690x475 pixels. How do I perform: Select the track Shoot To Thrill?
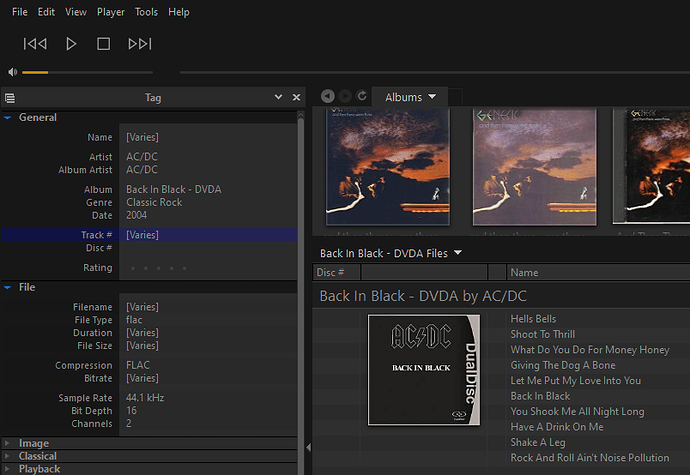(543, 334)
